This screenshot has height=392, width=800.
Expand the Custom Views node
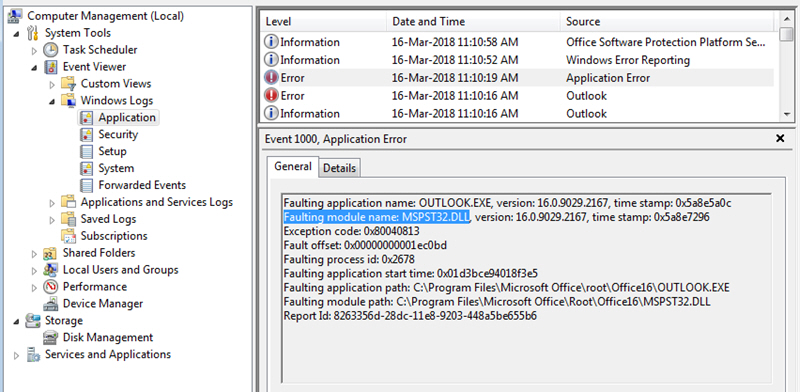[x=52, y=84]
